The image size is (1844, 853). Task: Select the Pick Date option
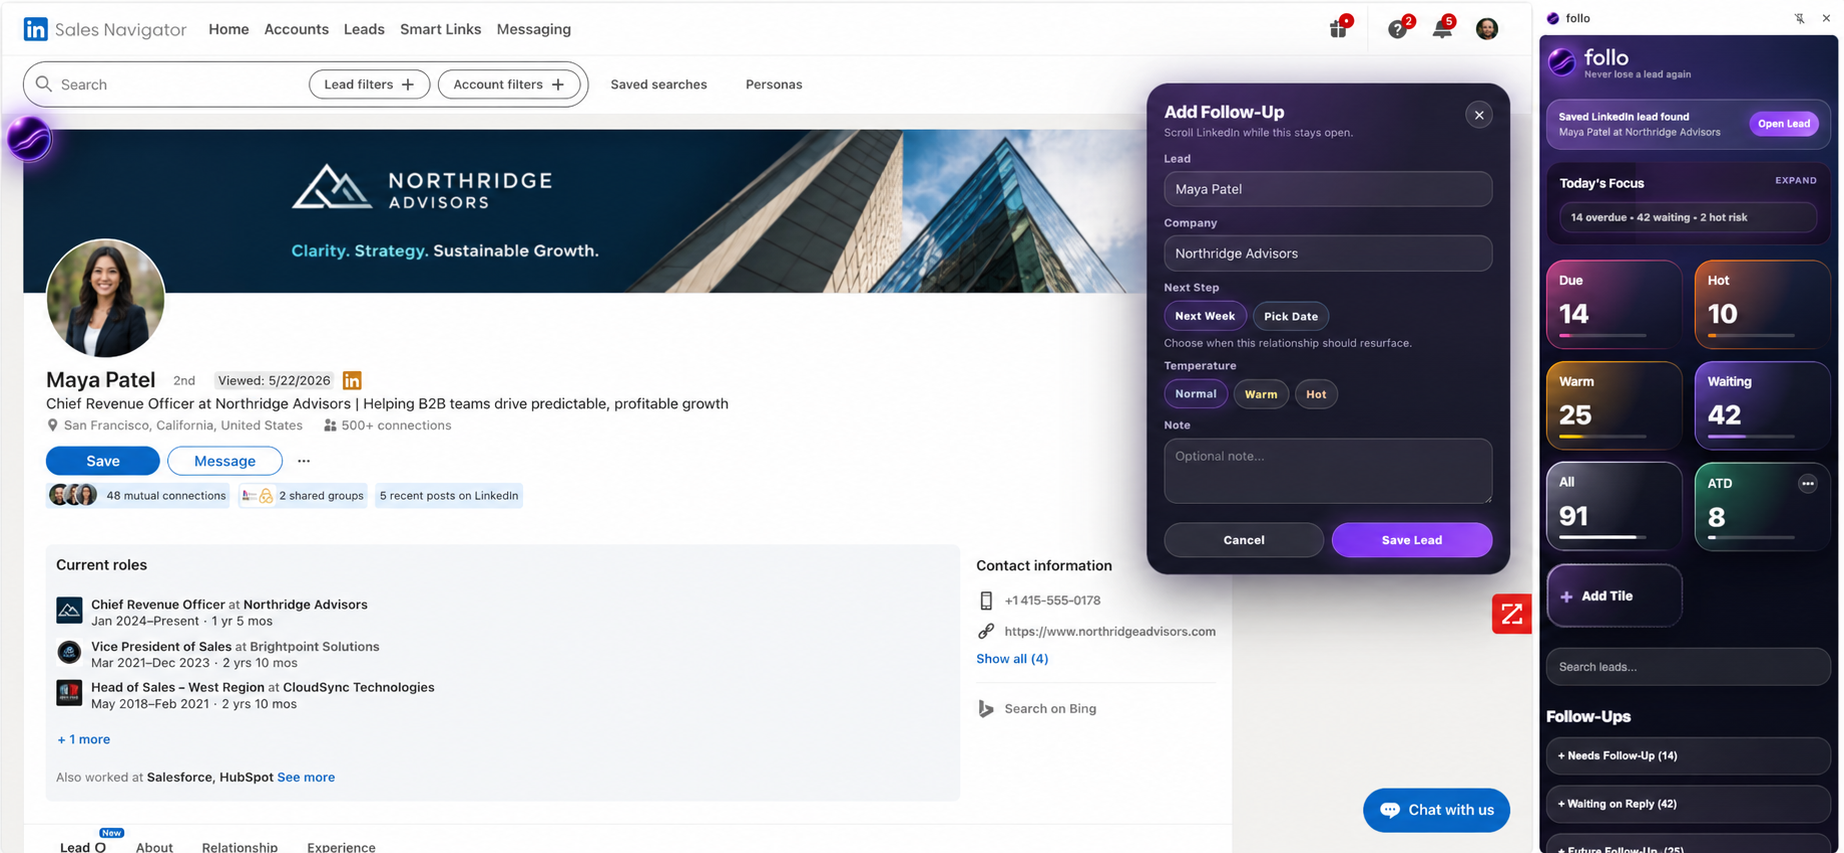[1291, 316]
